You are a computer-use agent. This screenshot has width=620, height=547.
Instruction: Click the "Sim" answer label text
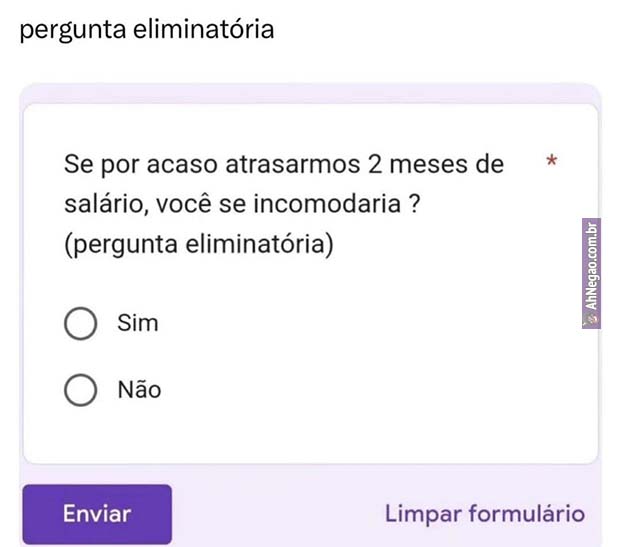pos(138,324)
